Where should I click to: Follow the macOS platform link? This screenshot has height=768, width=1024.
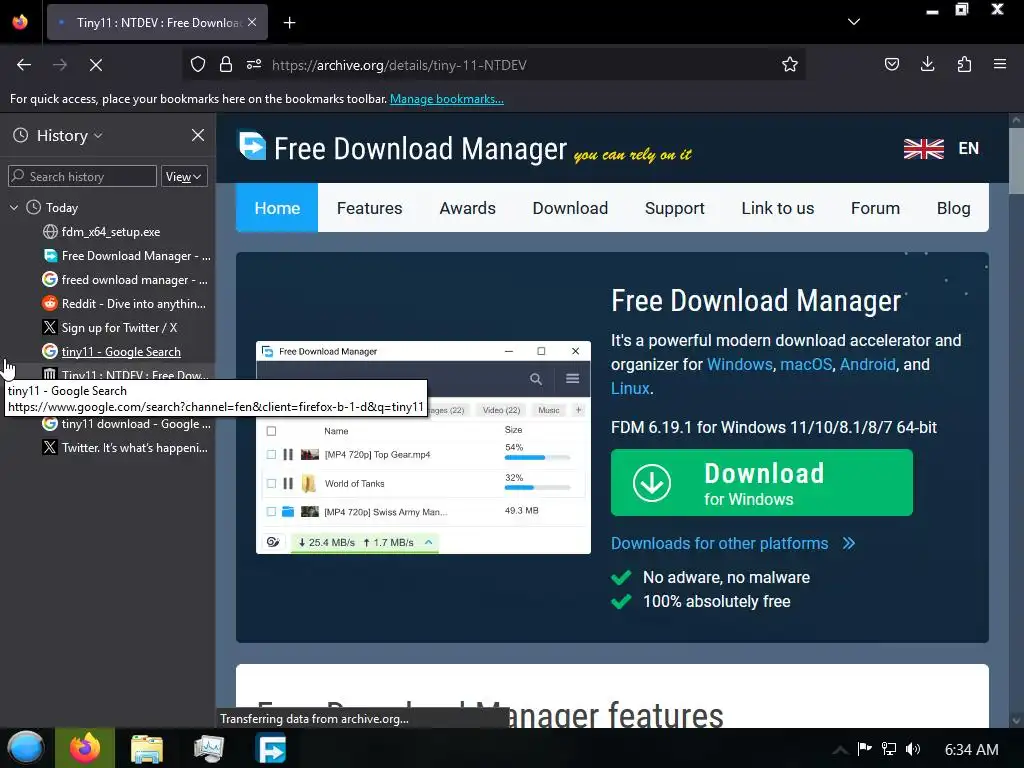coord(806,364)
